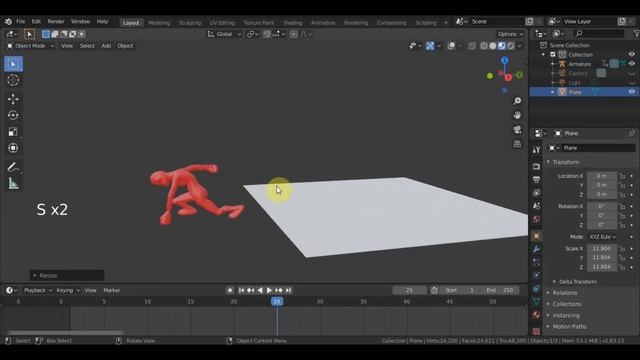
Task: Select the Transform tool
Action: [13, 148]
